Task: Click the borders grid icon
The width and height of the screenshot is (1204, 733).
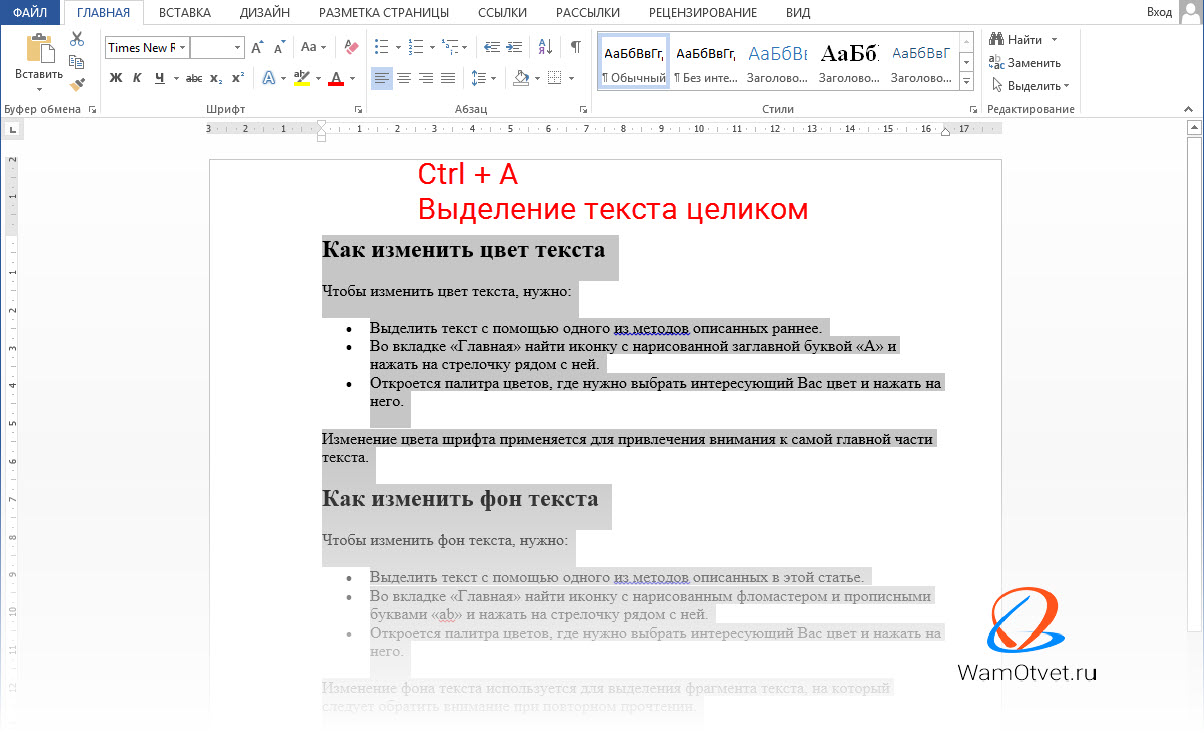Action: [555, 78]
